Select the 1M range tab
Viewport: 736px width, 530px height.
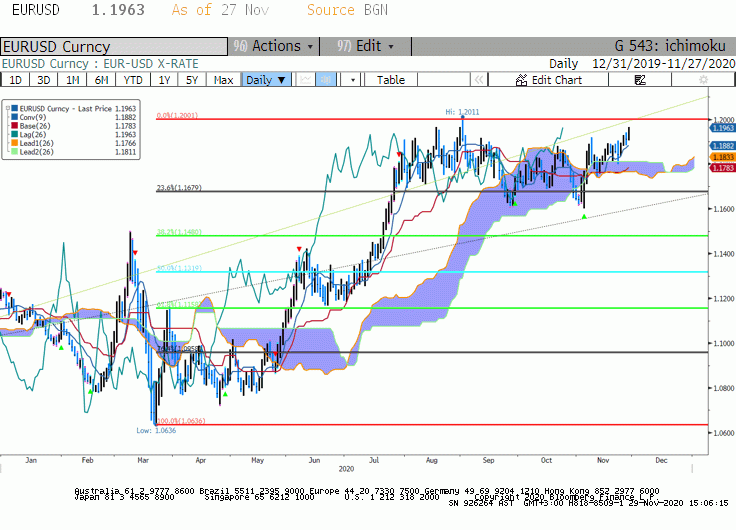click(72, 80)
